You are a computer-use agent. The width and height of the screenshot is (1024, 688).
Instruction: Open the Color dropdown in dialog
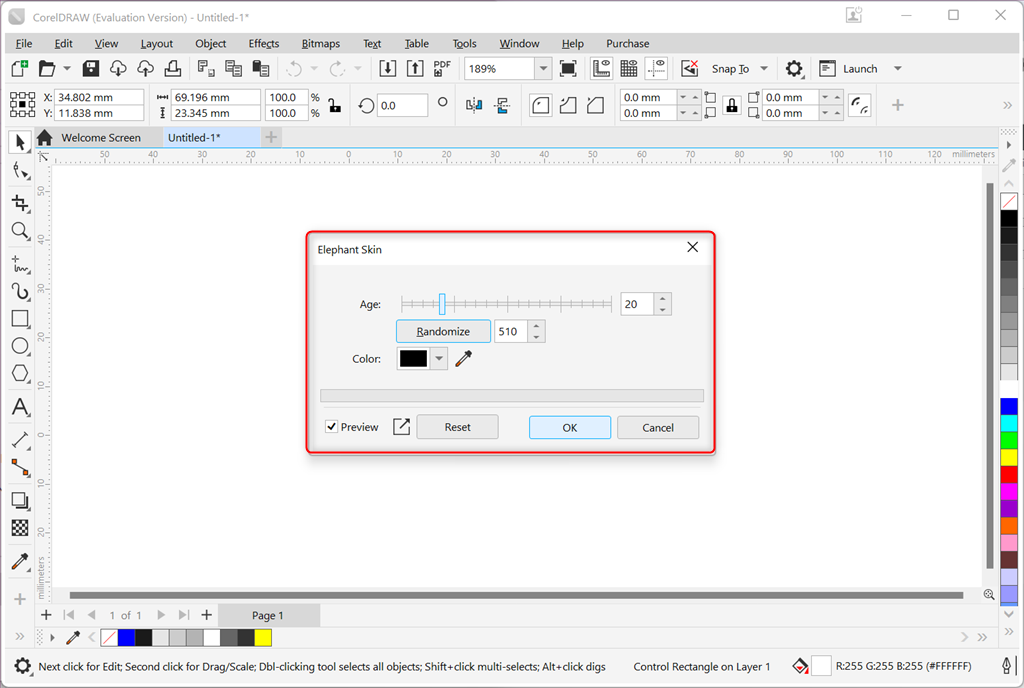pos(440,358)
